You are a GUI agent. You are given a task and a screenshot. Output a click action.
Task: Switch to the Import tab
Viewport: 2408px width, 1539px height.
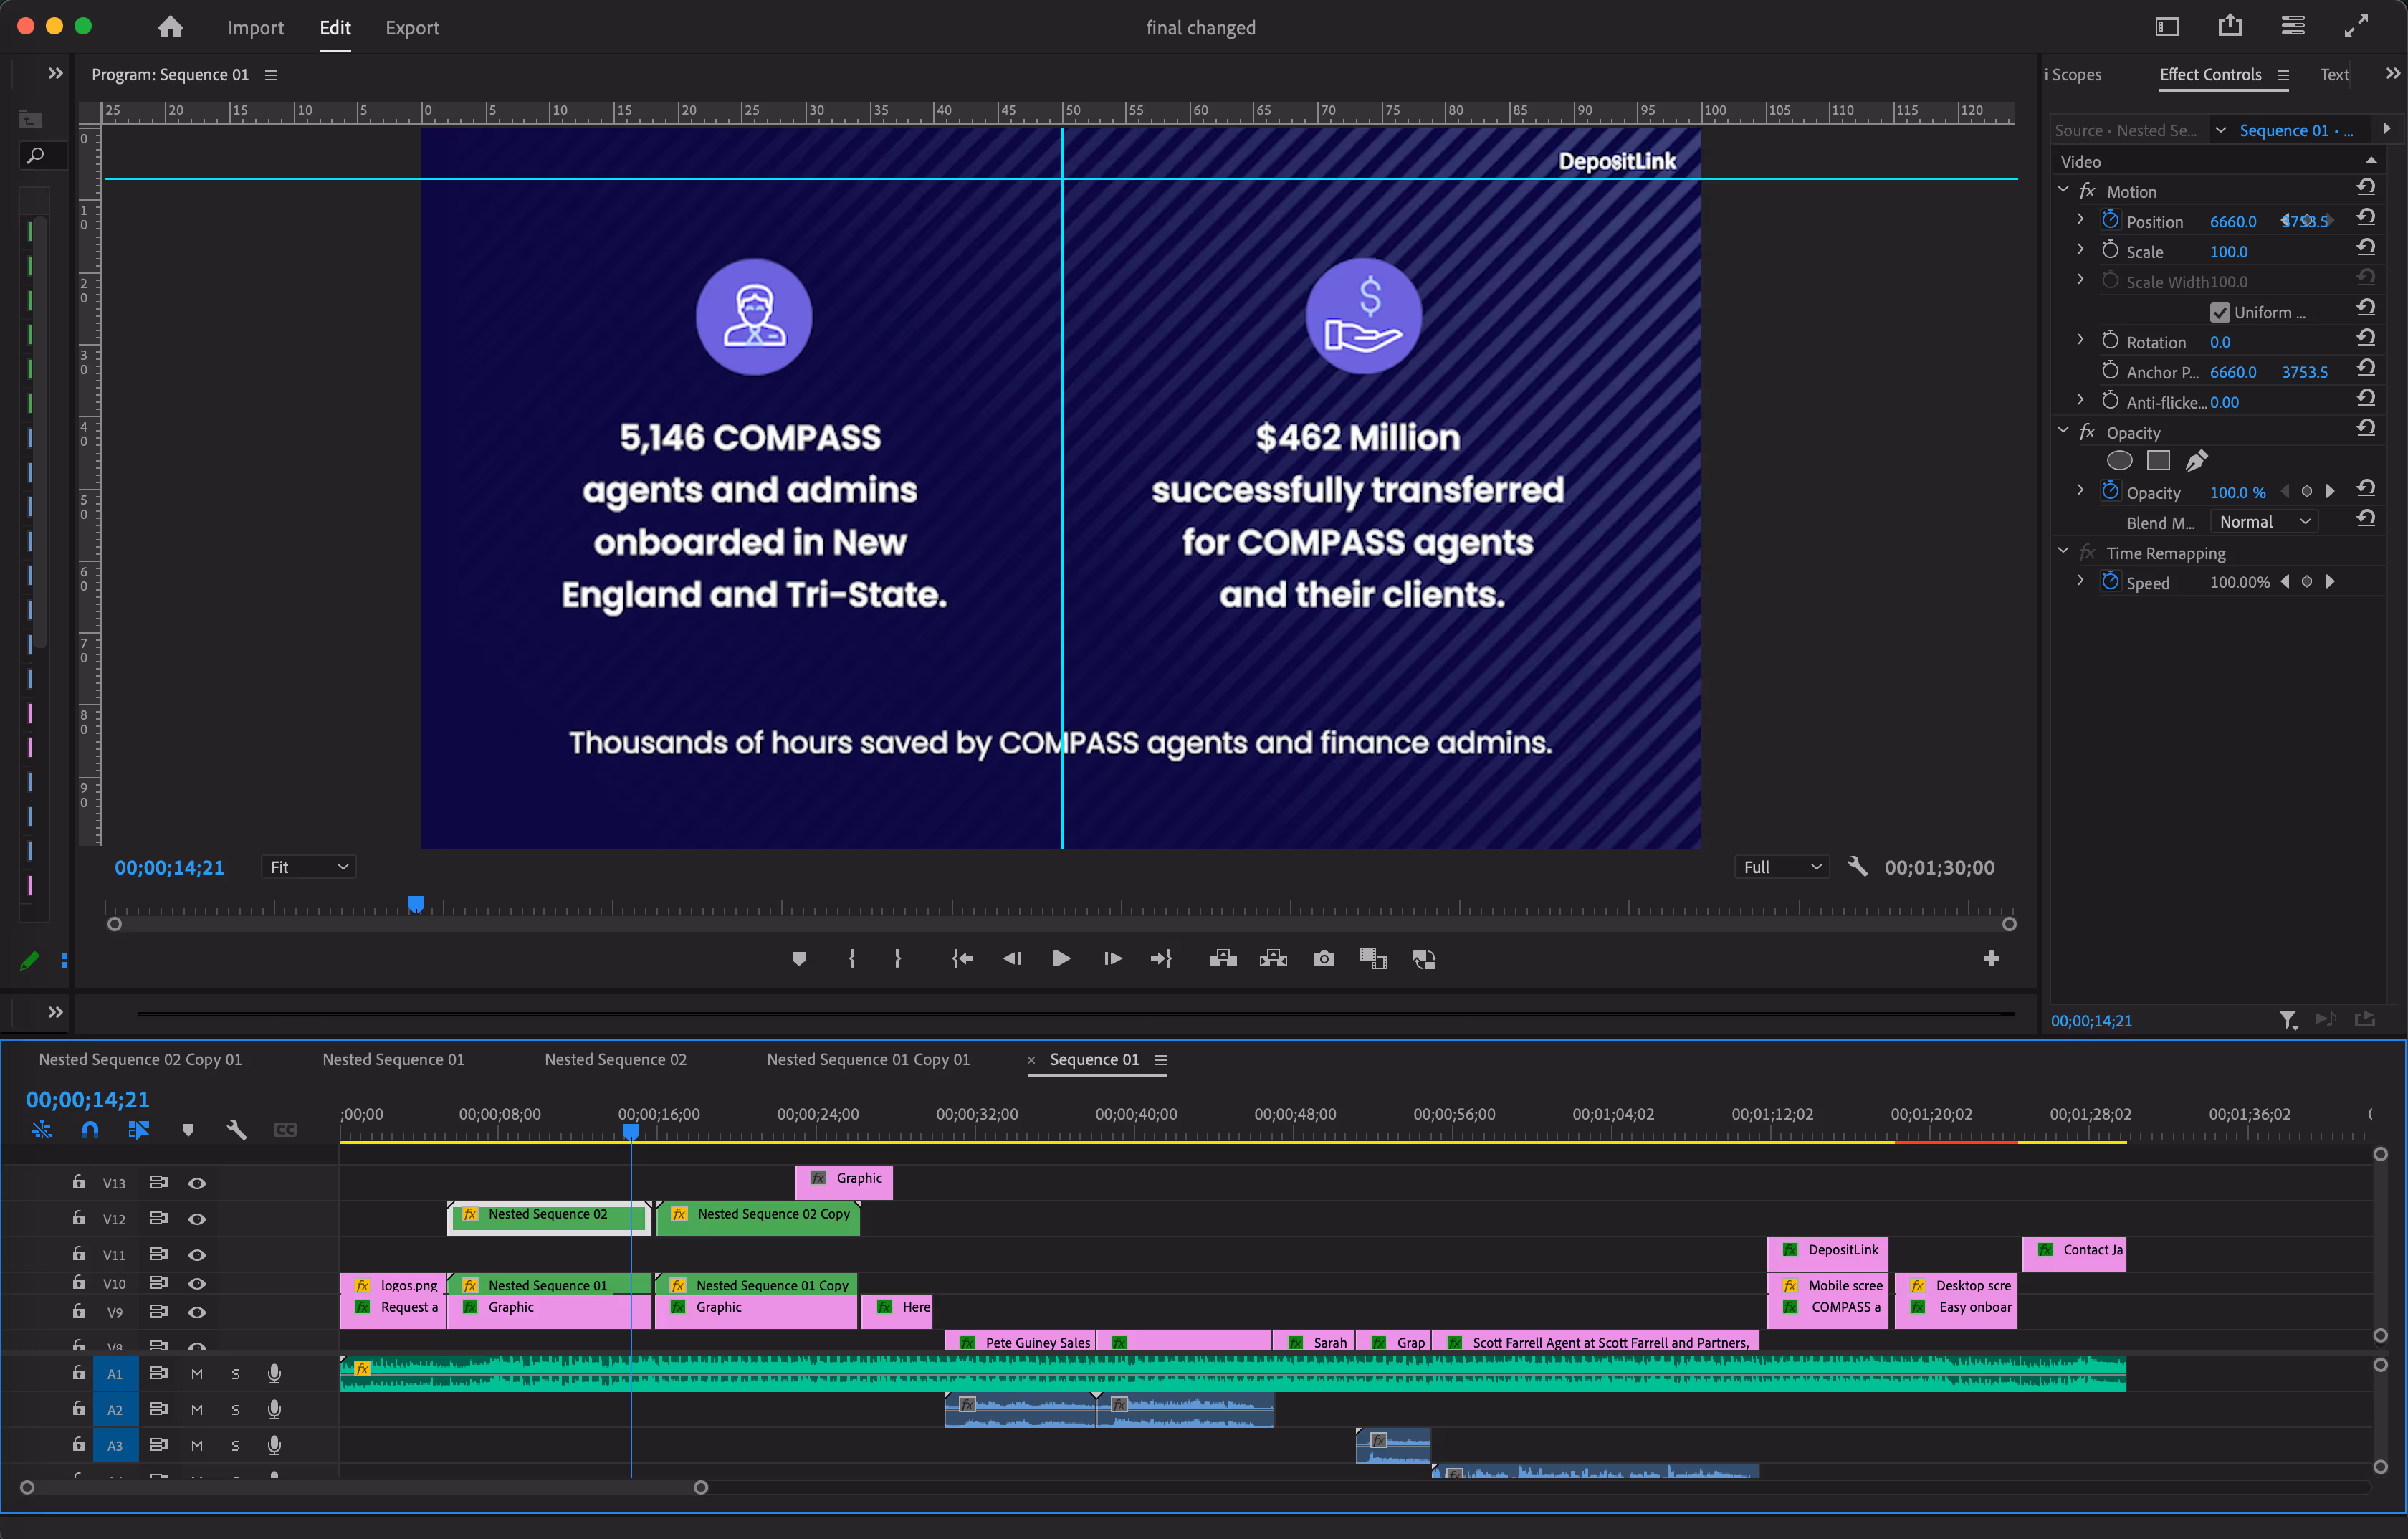tap(255, 27)
